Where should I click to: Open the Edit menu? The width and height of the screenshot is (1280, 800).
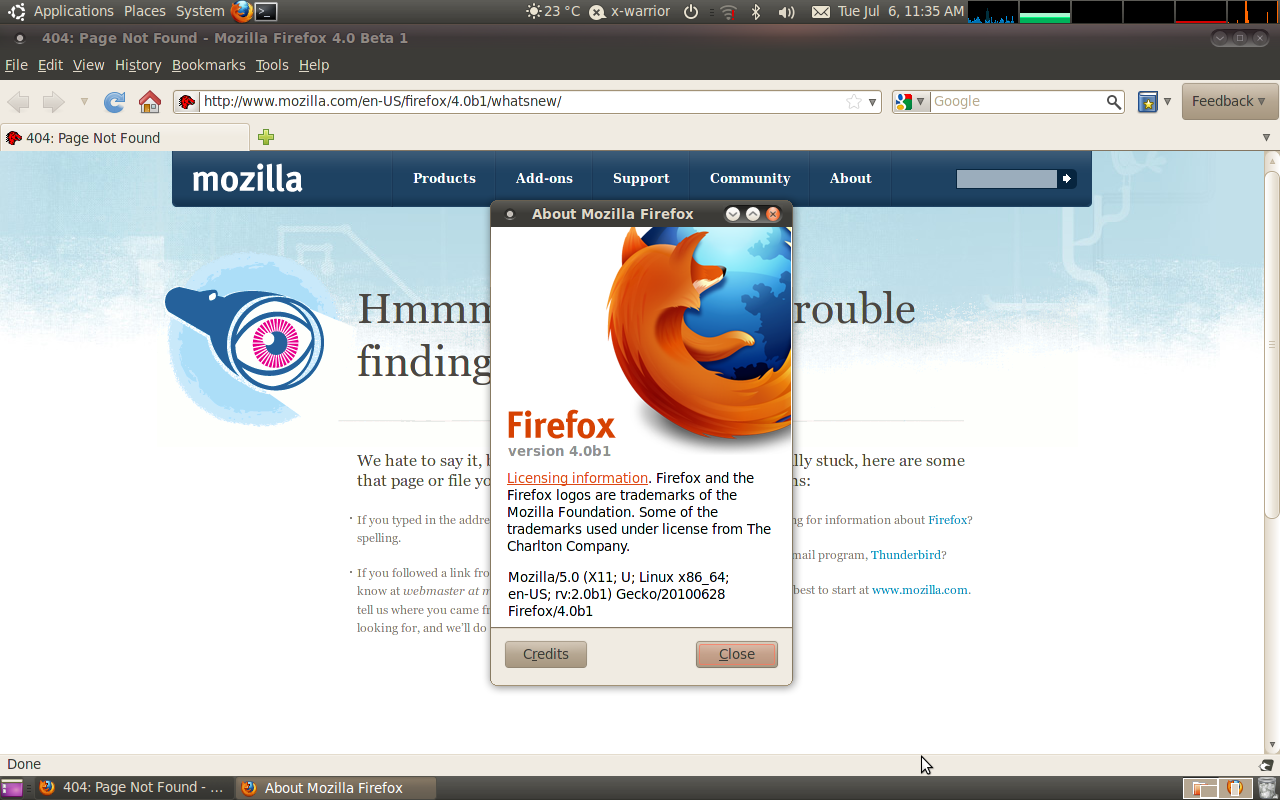(x=50, y=65)
